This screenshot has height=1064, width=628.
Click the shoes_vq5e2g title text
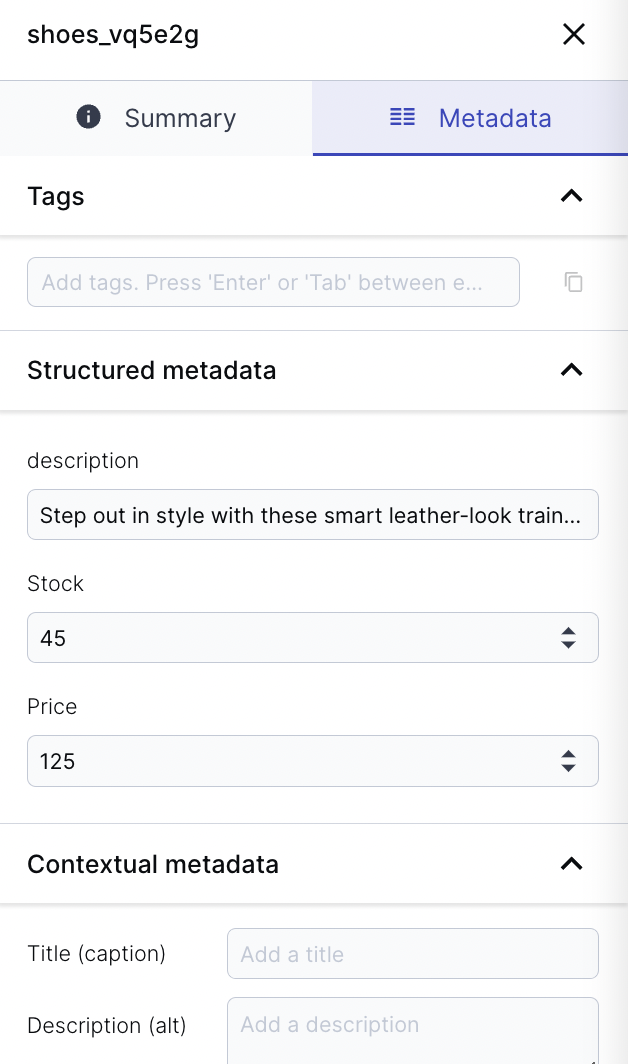(113, 34)
